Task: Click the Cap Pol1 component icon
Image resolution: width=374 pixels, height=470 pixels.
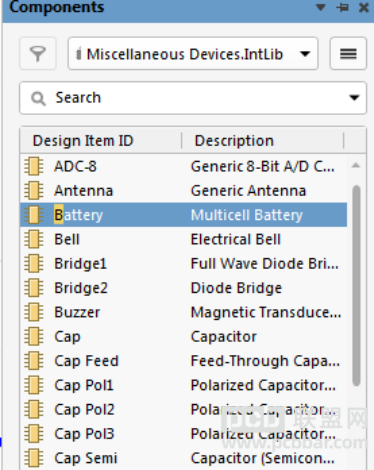Action: [x=34, y=385]
